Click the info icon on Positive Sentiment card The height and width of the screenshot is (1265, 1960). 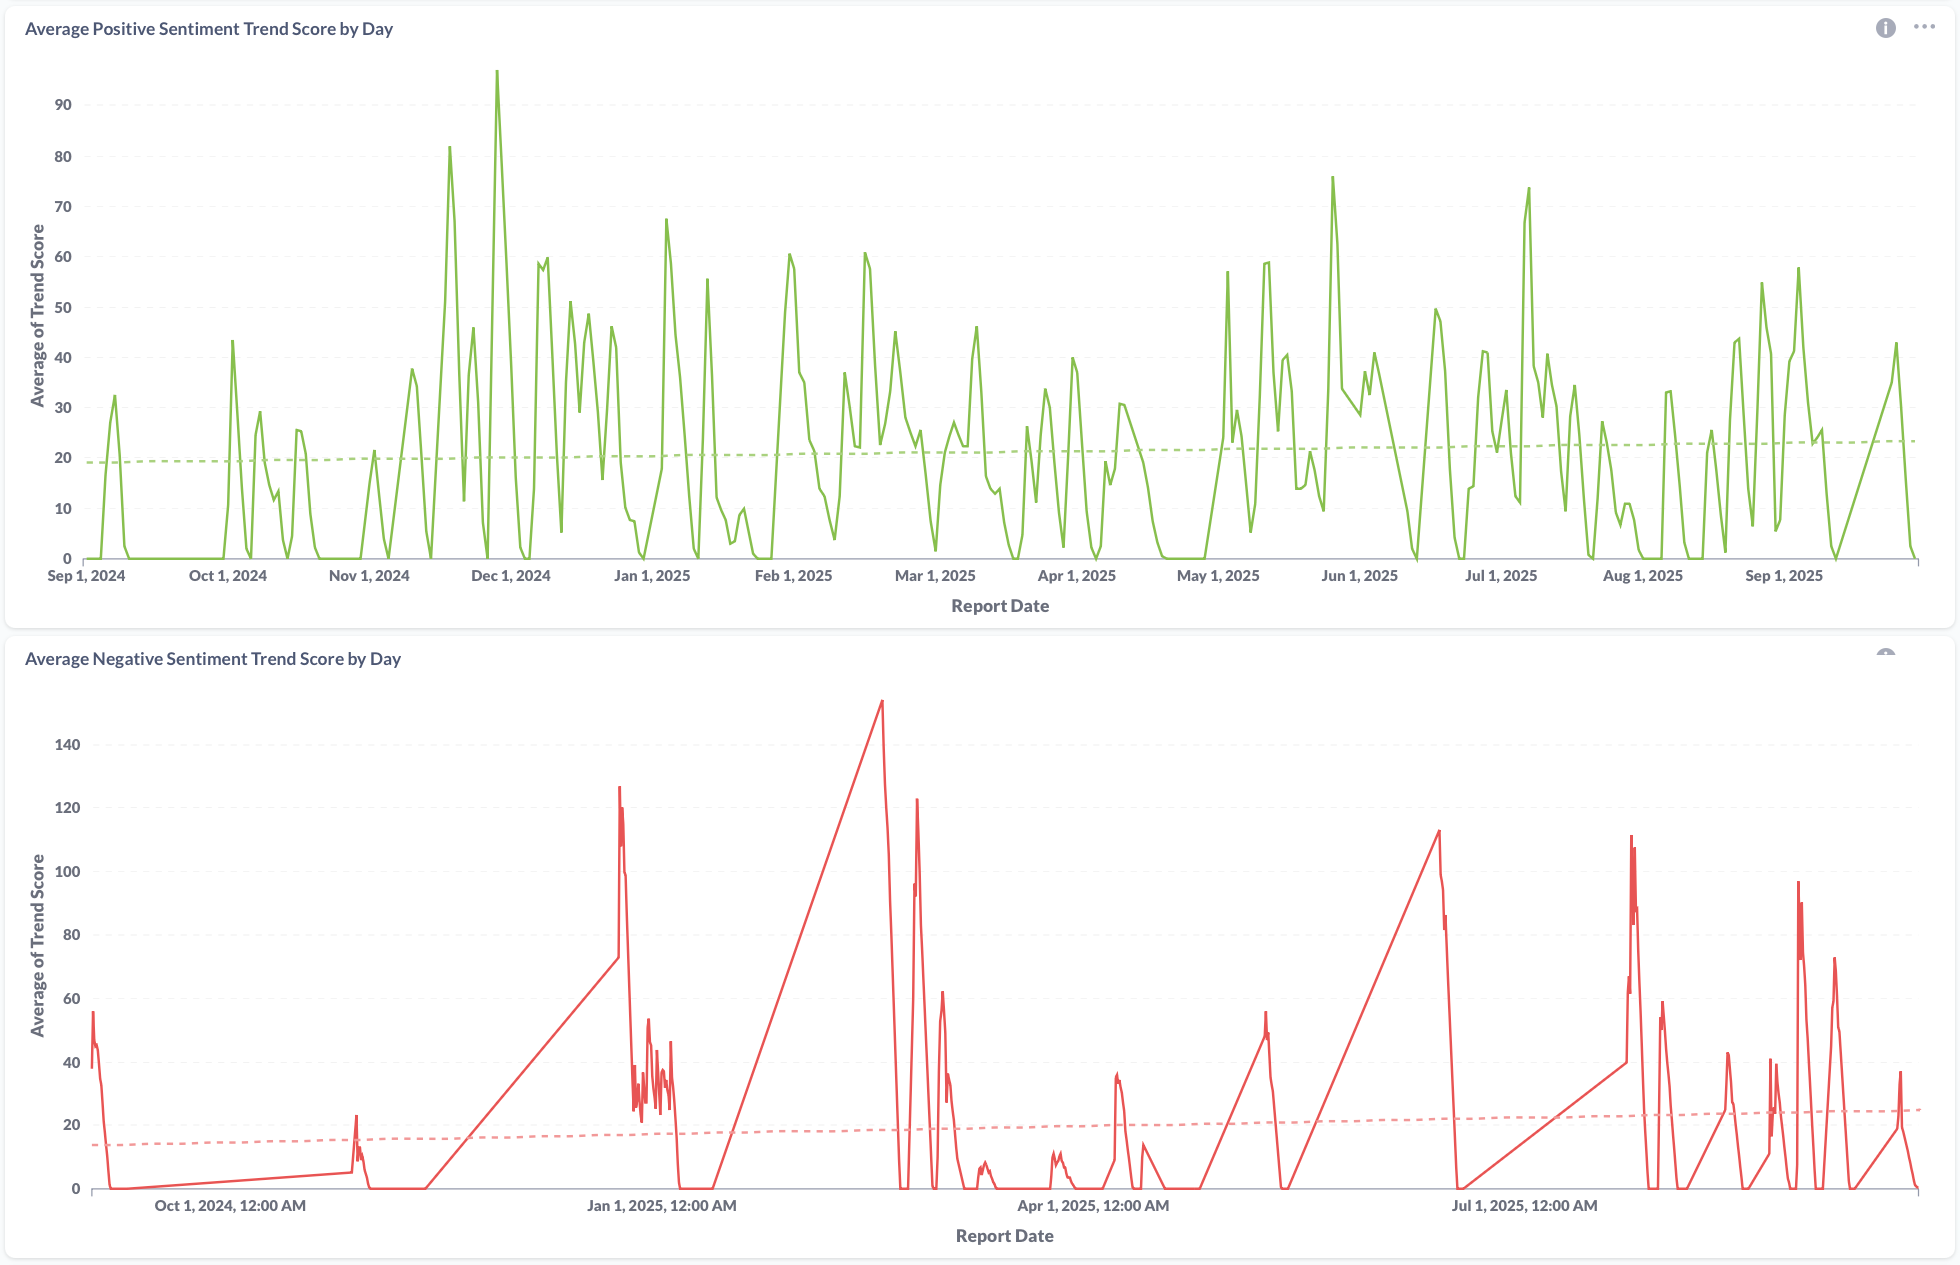[x=1885, y=28]
